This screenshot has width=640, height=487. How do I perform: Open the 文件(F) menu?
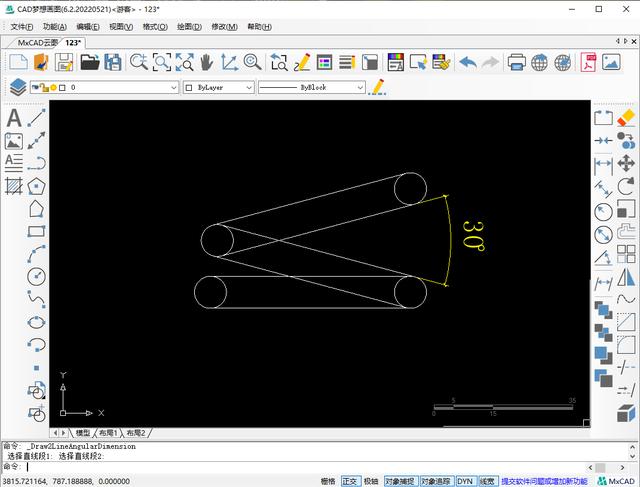pos(22,27)
